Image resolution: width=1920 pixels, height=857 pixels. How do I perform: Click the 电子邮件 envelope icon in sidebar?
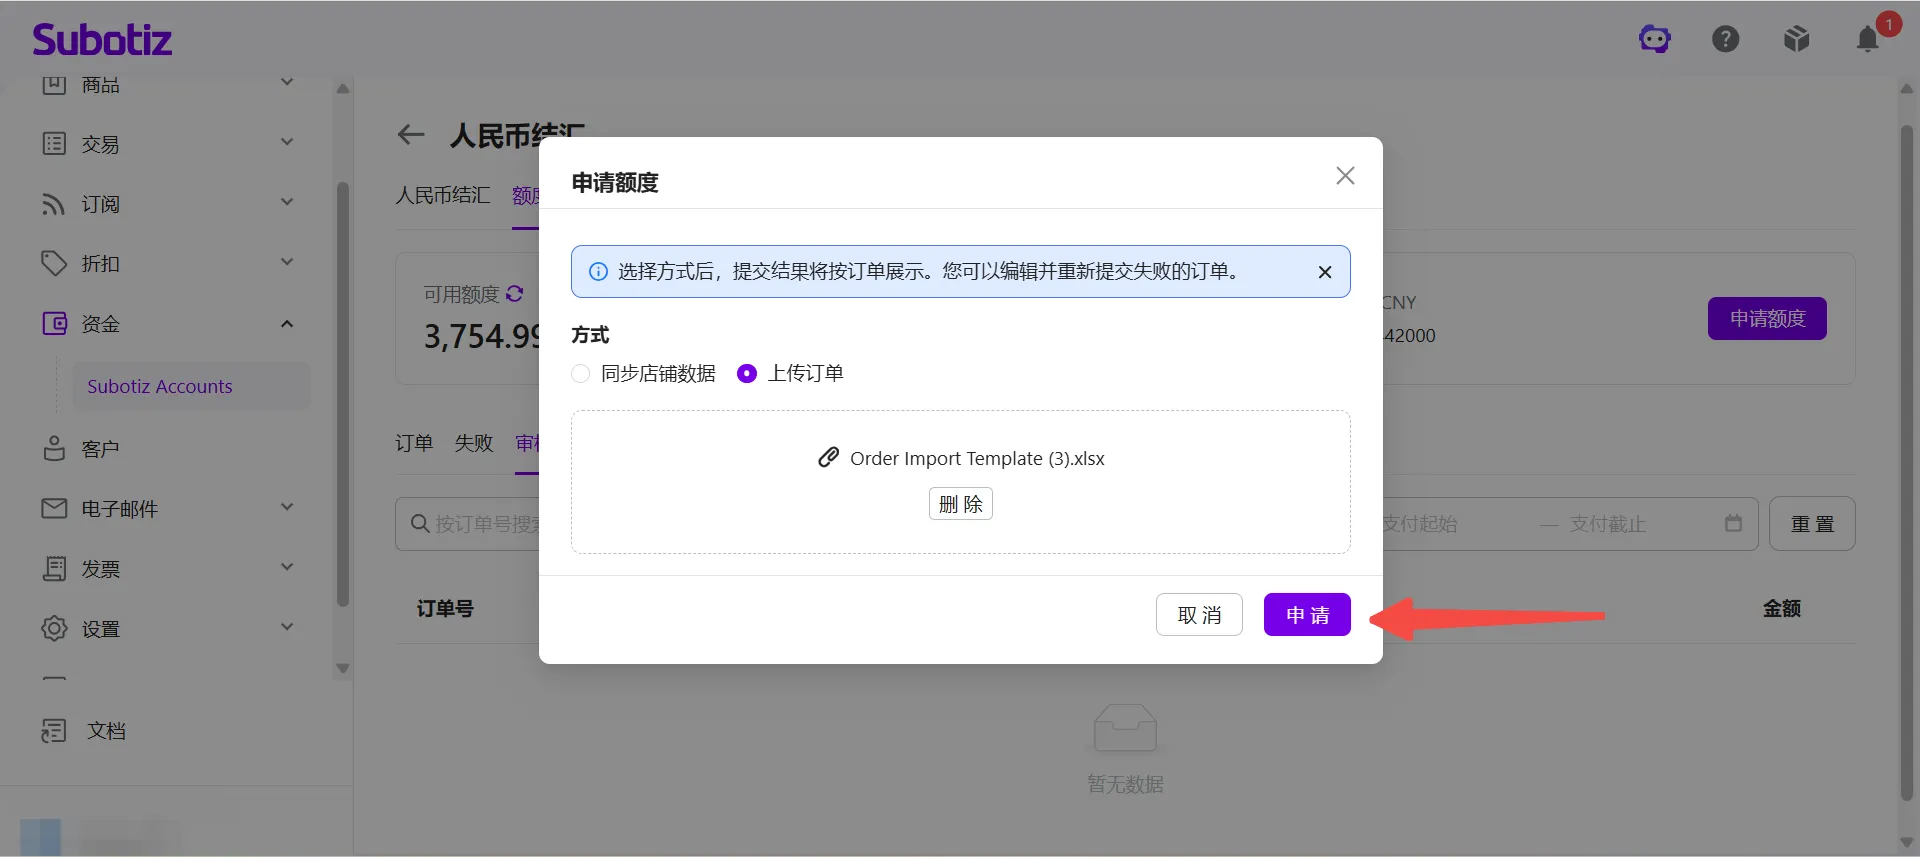[54, 508]
